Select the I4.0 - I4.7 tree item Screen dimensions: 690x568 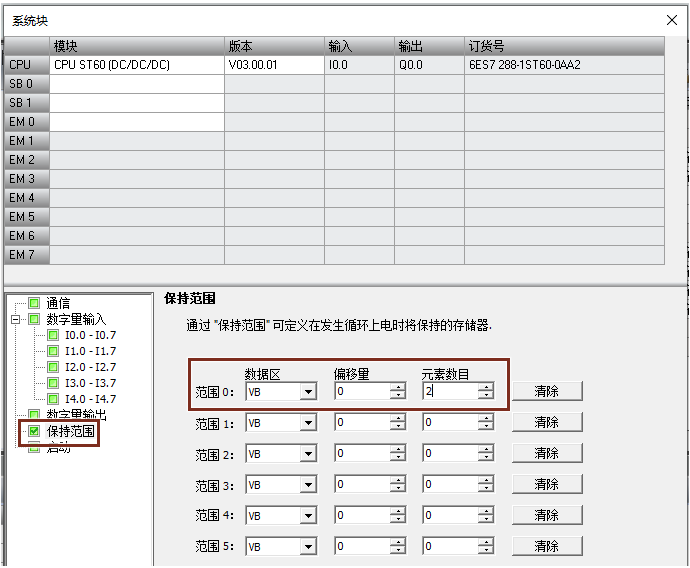point(91,399)
